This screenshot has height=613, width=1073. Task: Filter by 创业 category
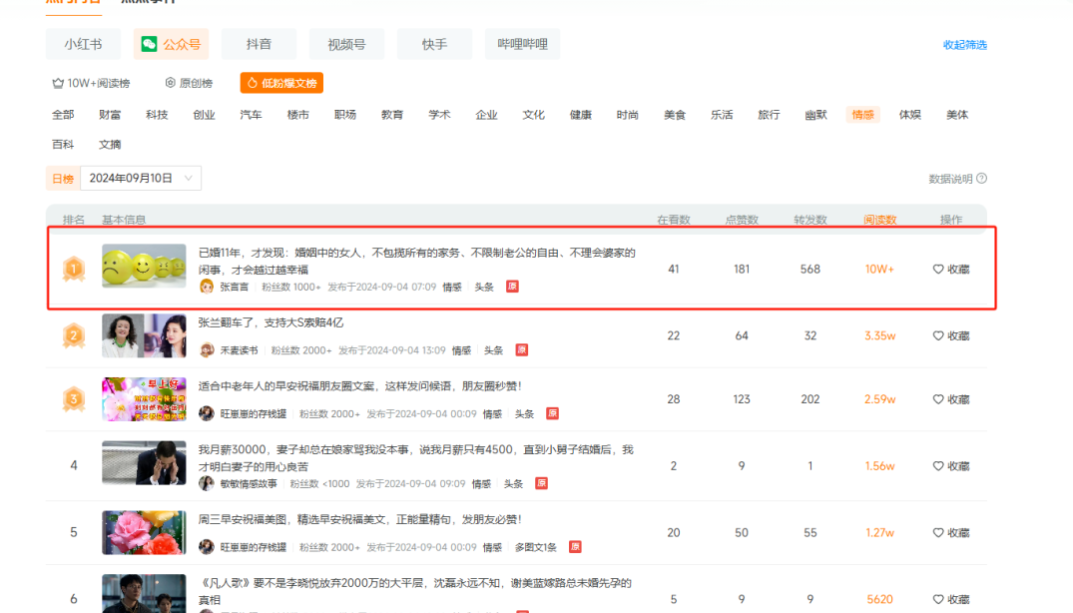pos(204,115)
